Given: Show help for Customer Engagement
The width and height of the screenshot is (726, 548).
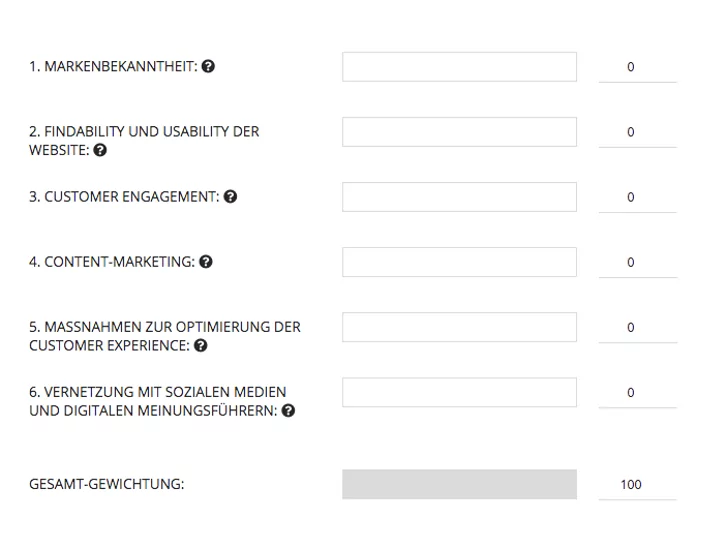Looking at the screenshot, I should point(230,197).
